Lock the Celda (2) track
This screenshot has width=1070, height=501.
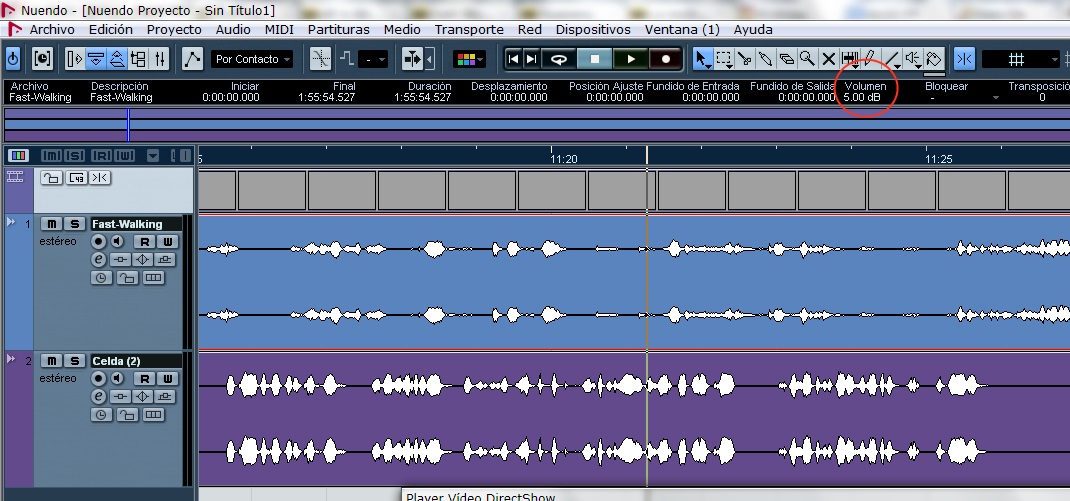(128, 414)
